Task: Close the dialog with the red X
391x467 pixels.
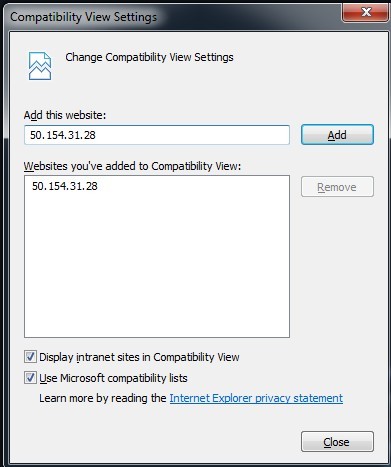Action: coord(366,12)
